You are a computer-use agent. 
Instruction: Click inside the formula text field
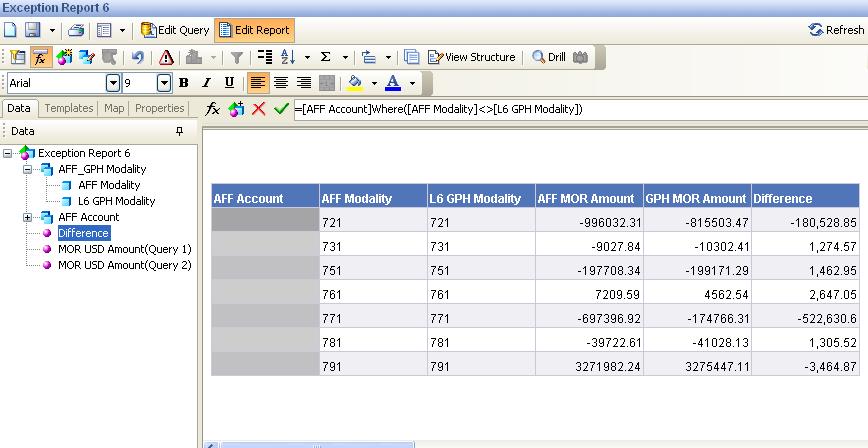tap(581, 110)
